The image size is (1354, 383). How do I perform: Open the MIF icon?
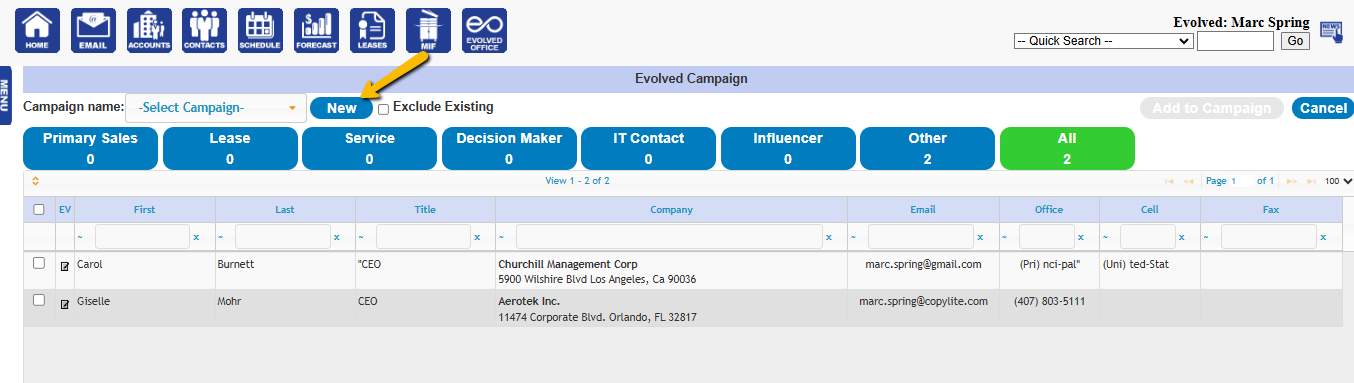(x=428, y=30)
